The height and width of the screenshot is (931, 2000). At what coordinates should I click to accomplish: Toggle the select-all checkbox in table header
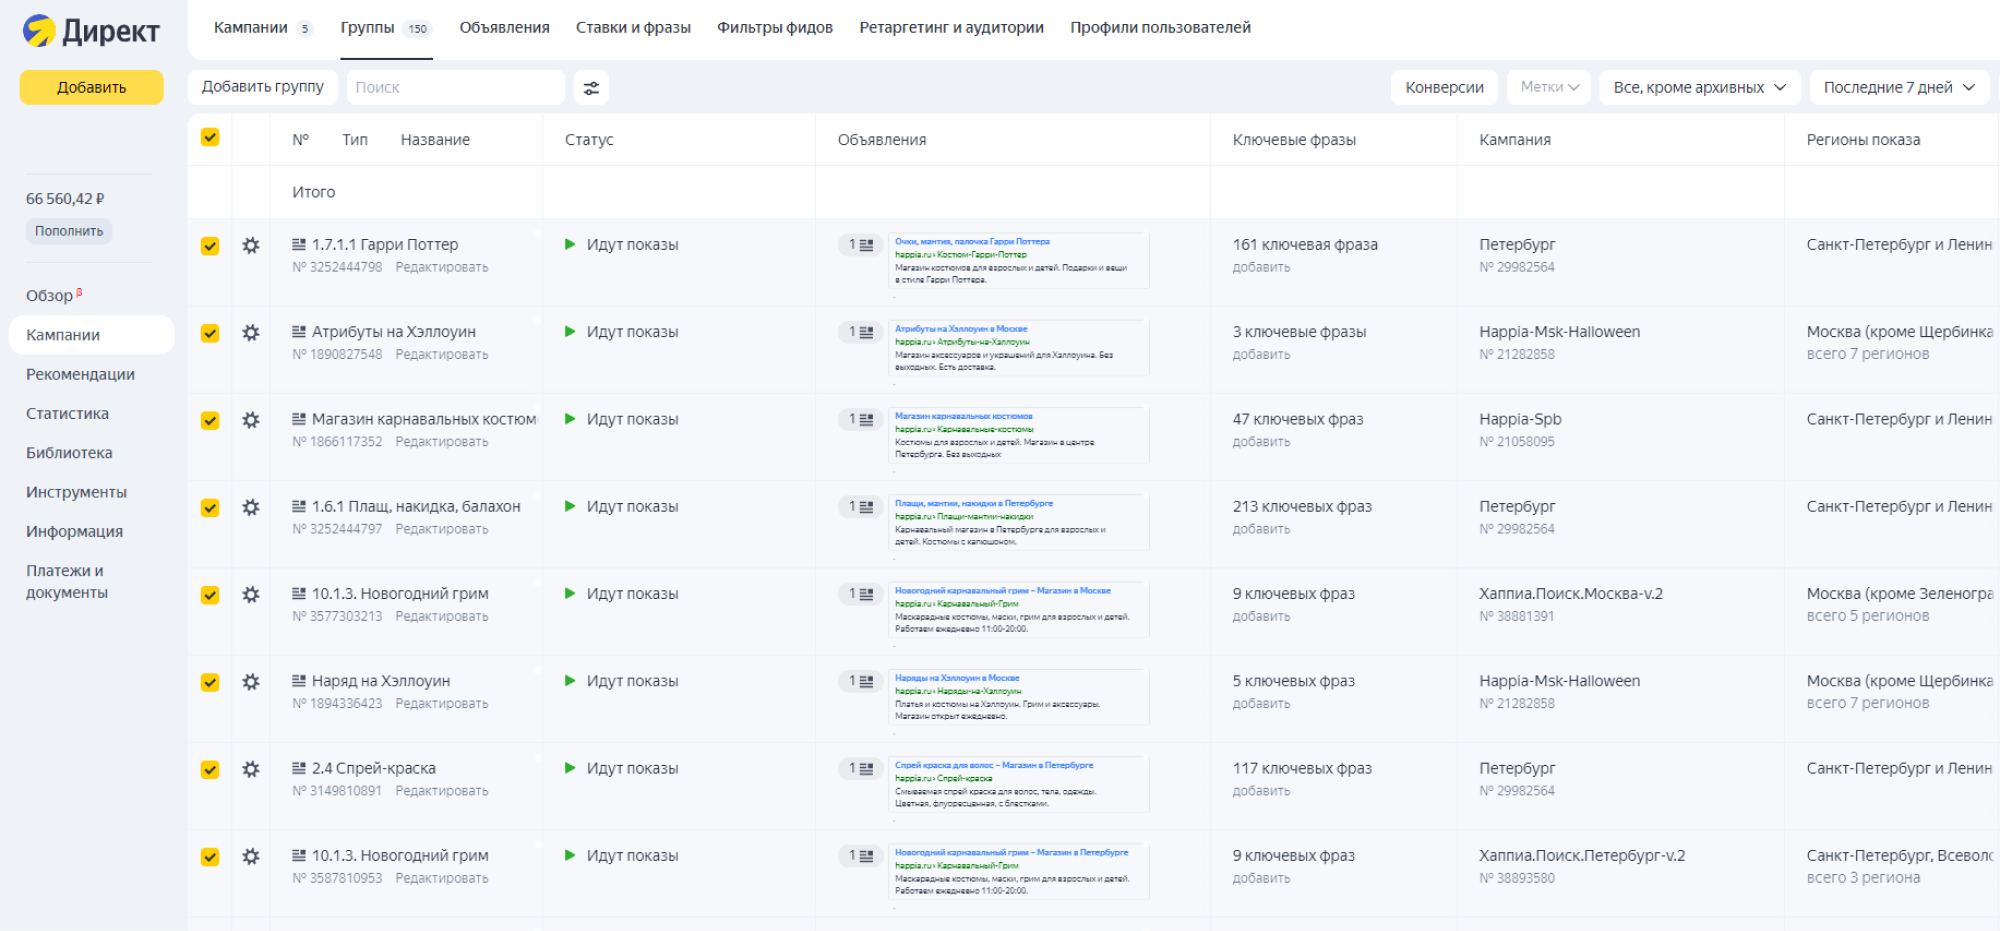(210, 137)
